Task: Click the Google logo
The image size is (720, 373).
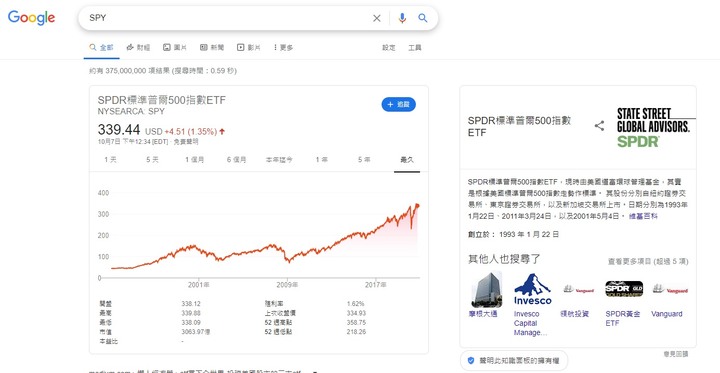Action: coord(31,18)
